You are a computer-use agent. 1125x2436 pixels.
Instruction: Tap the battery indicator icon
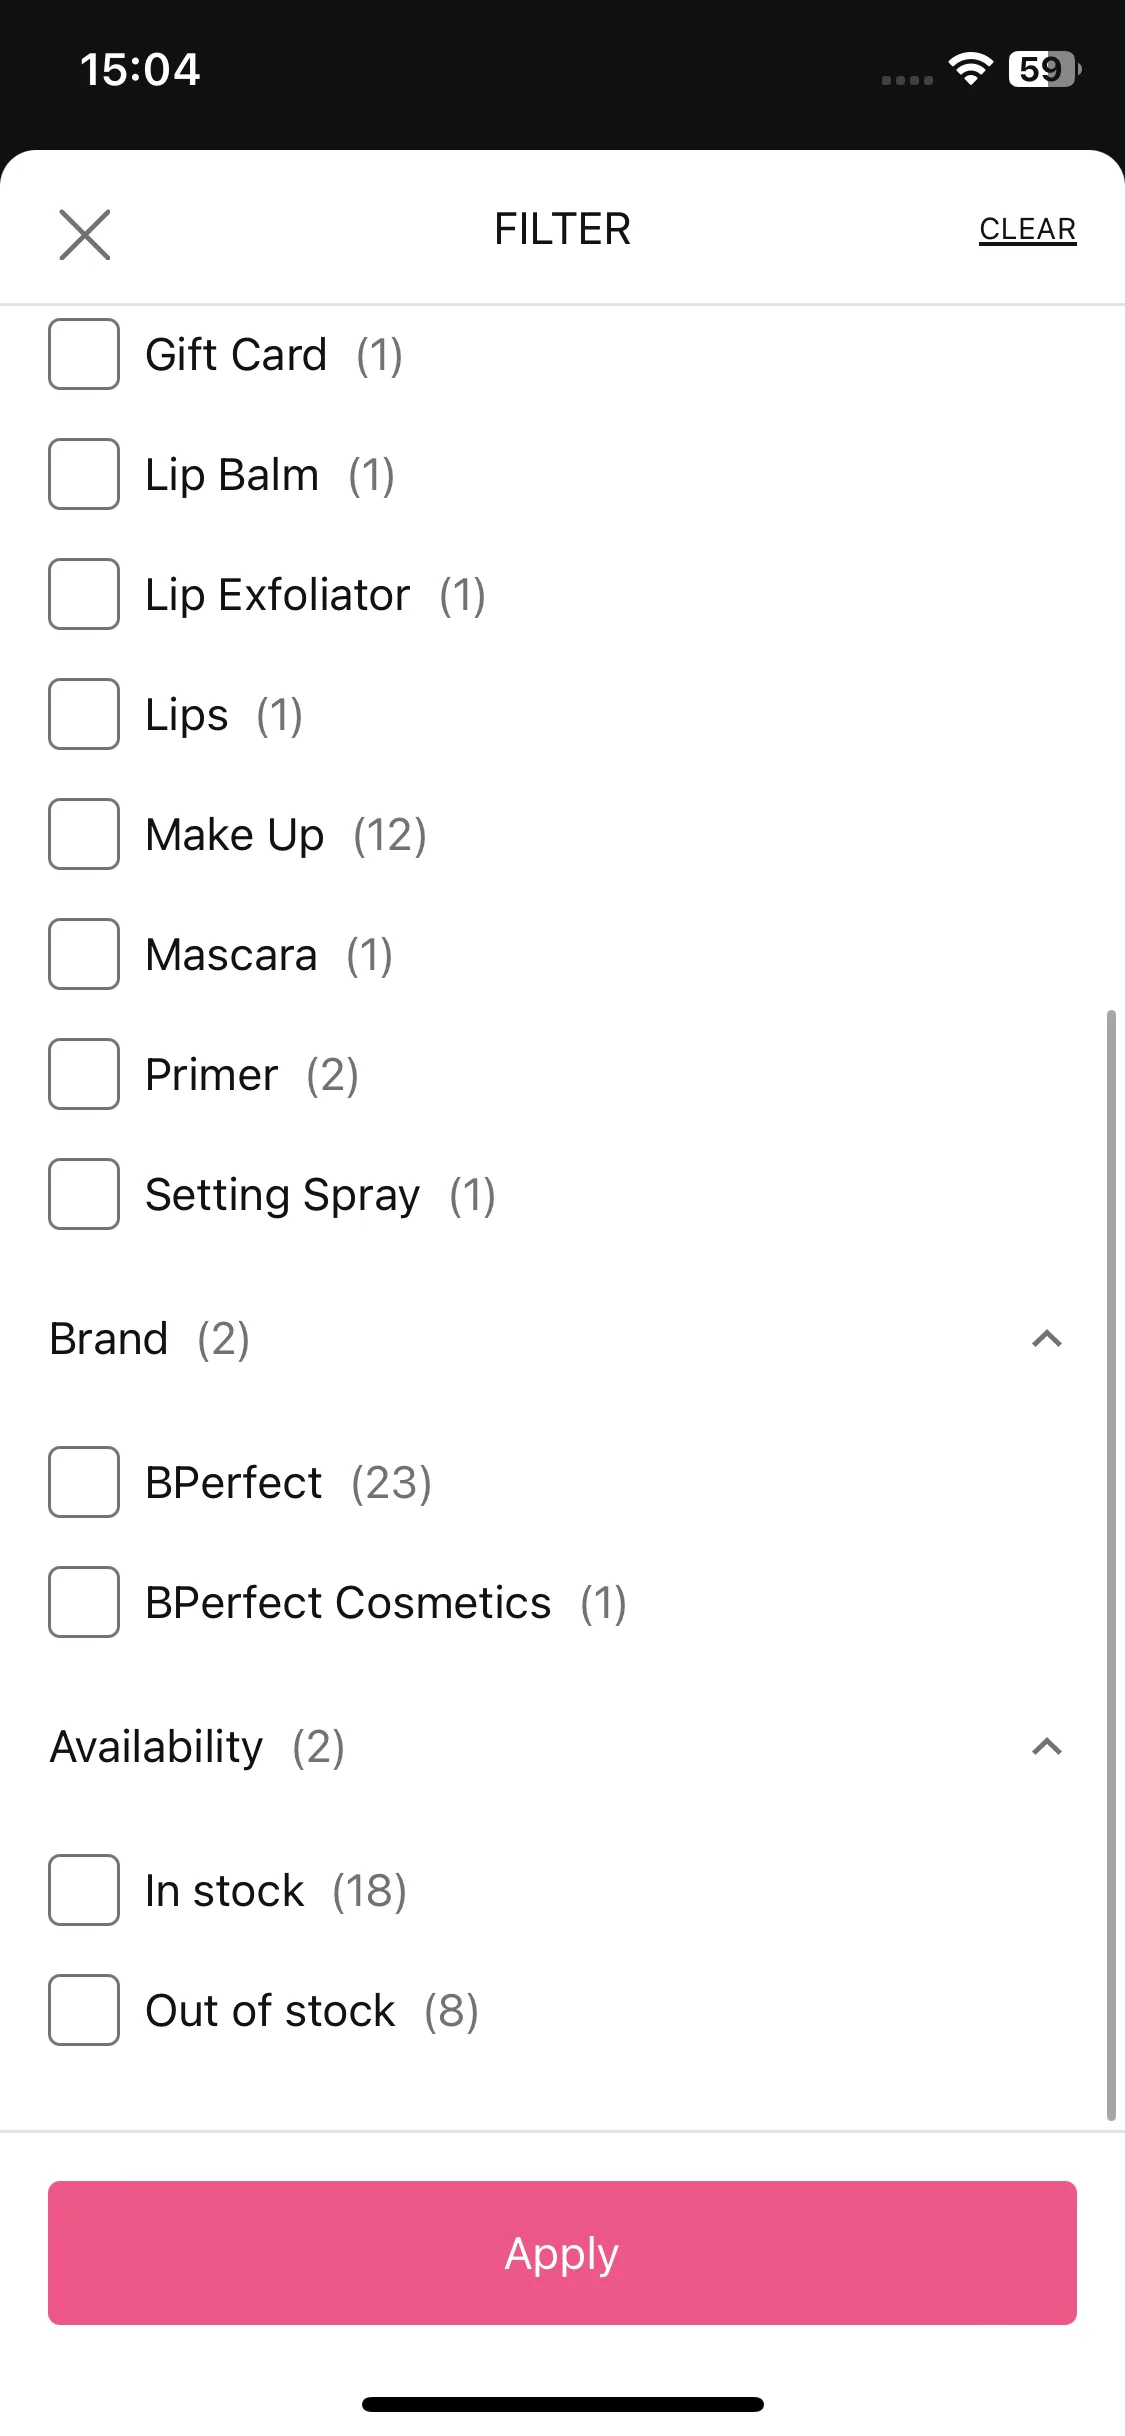tap(1045, 69)
